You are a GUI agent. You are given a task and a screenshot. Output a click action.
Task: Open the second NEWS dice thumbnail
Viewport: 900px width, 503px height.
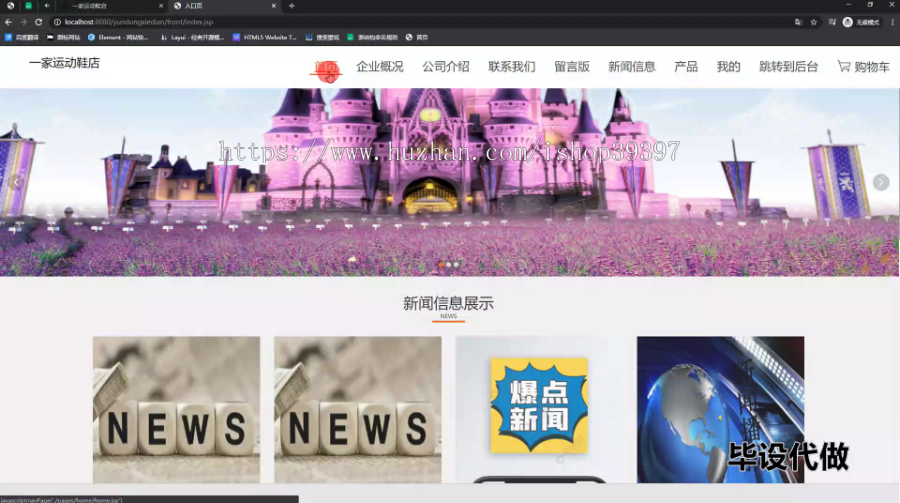[x=358, y=409]
